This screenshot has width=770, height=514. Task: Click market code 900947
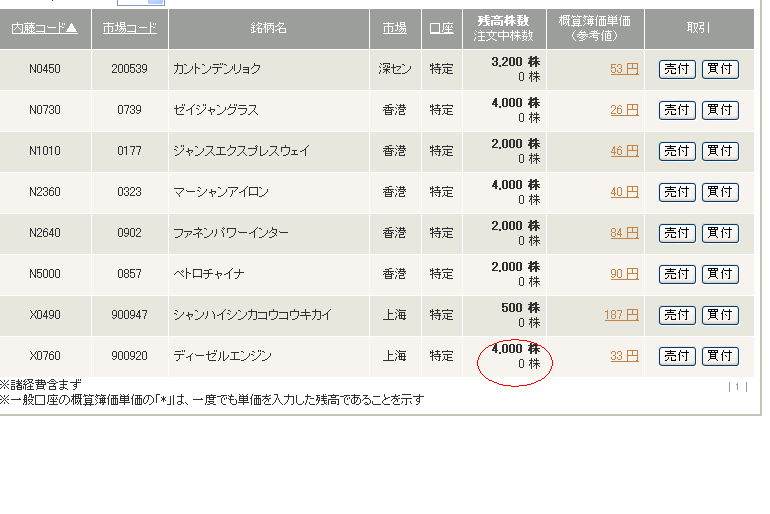pos(129,315)
